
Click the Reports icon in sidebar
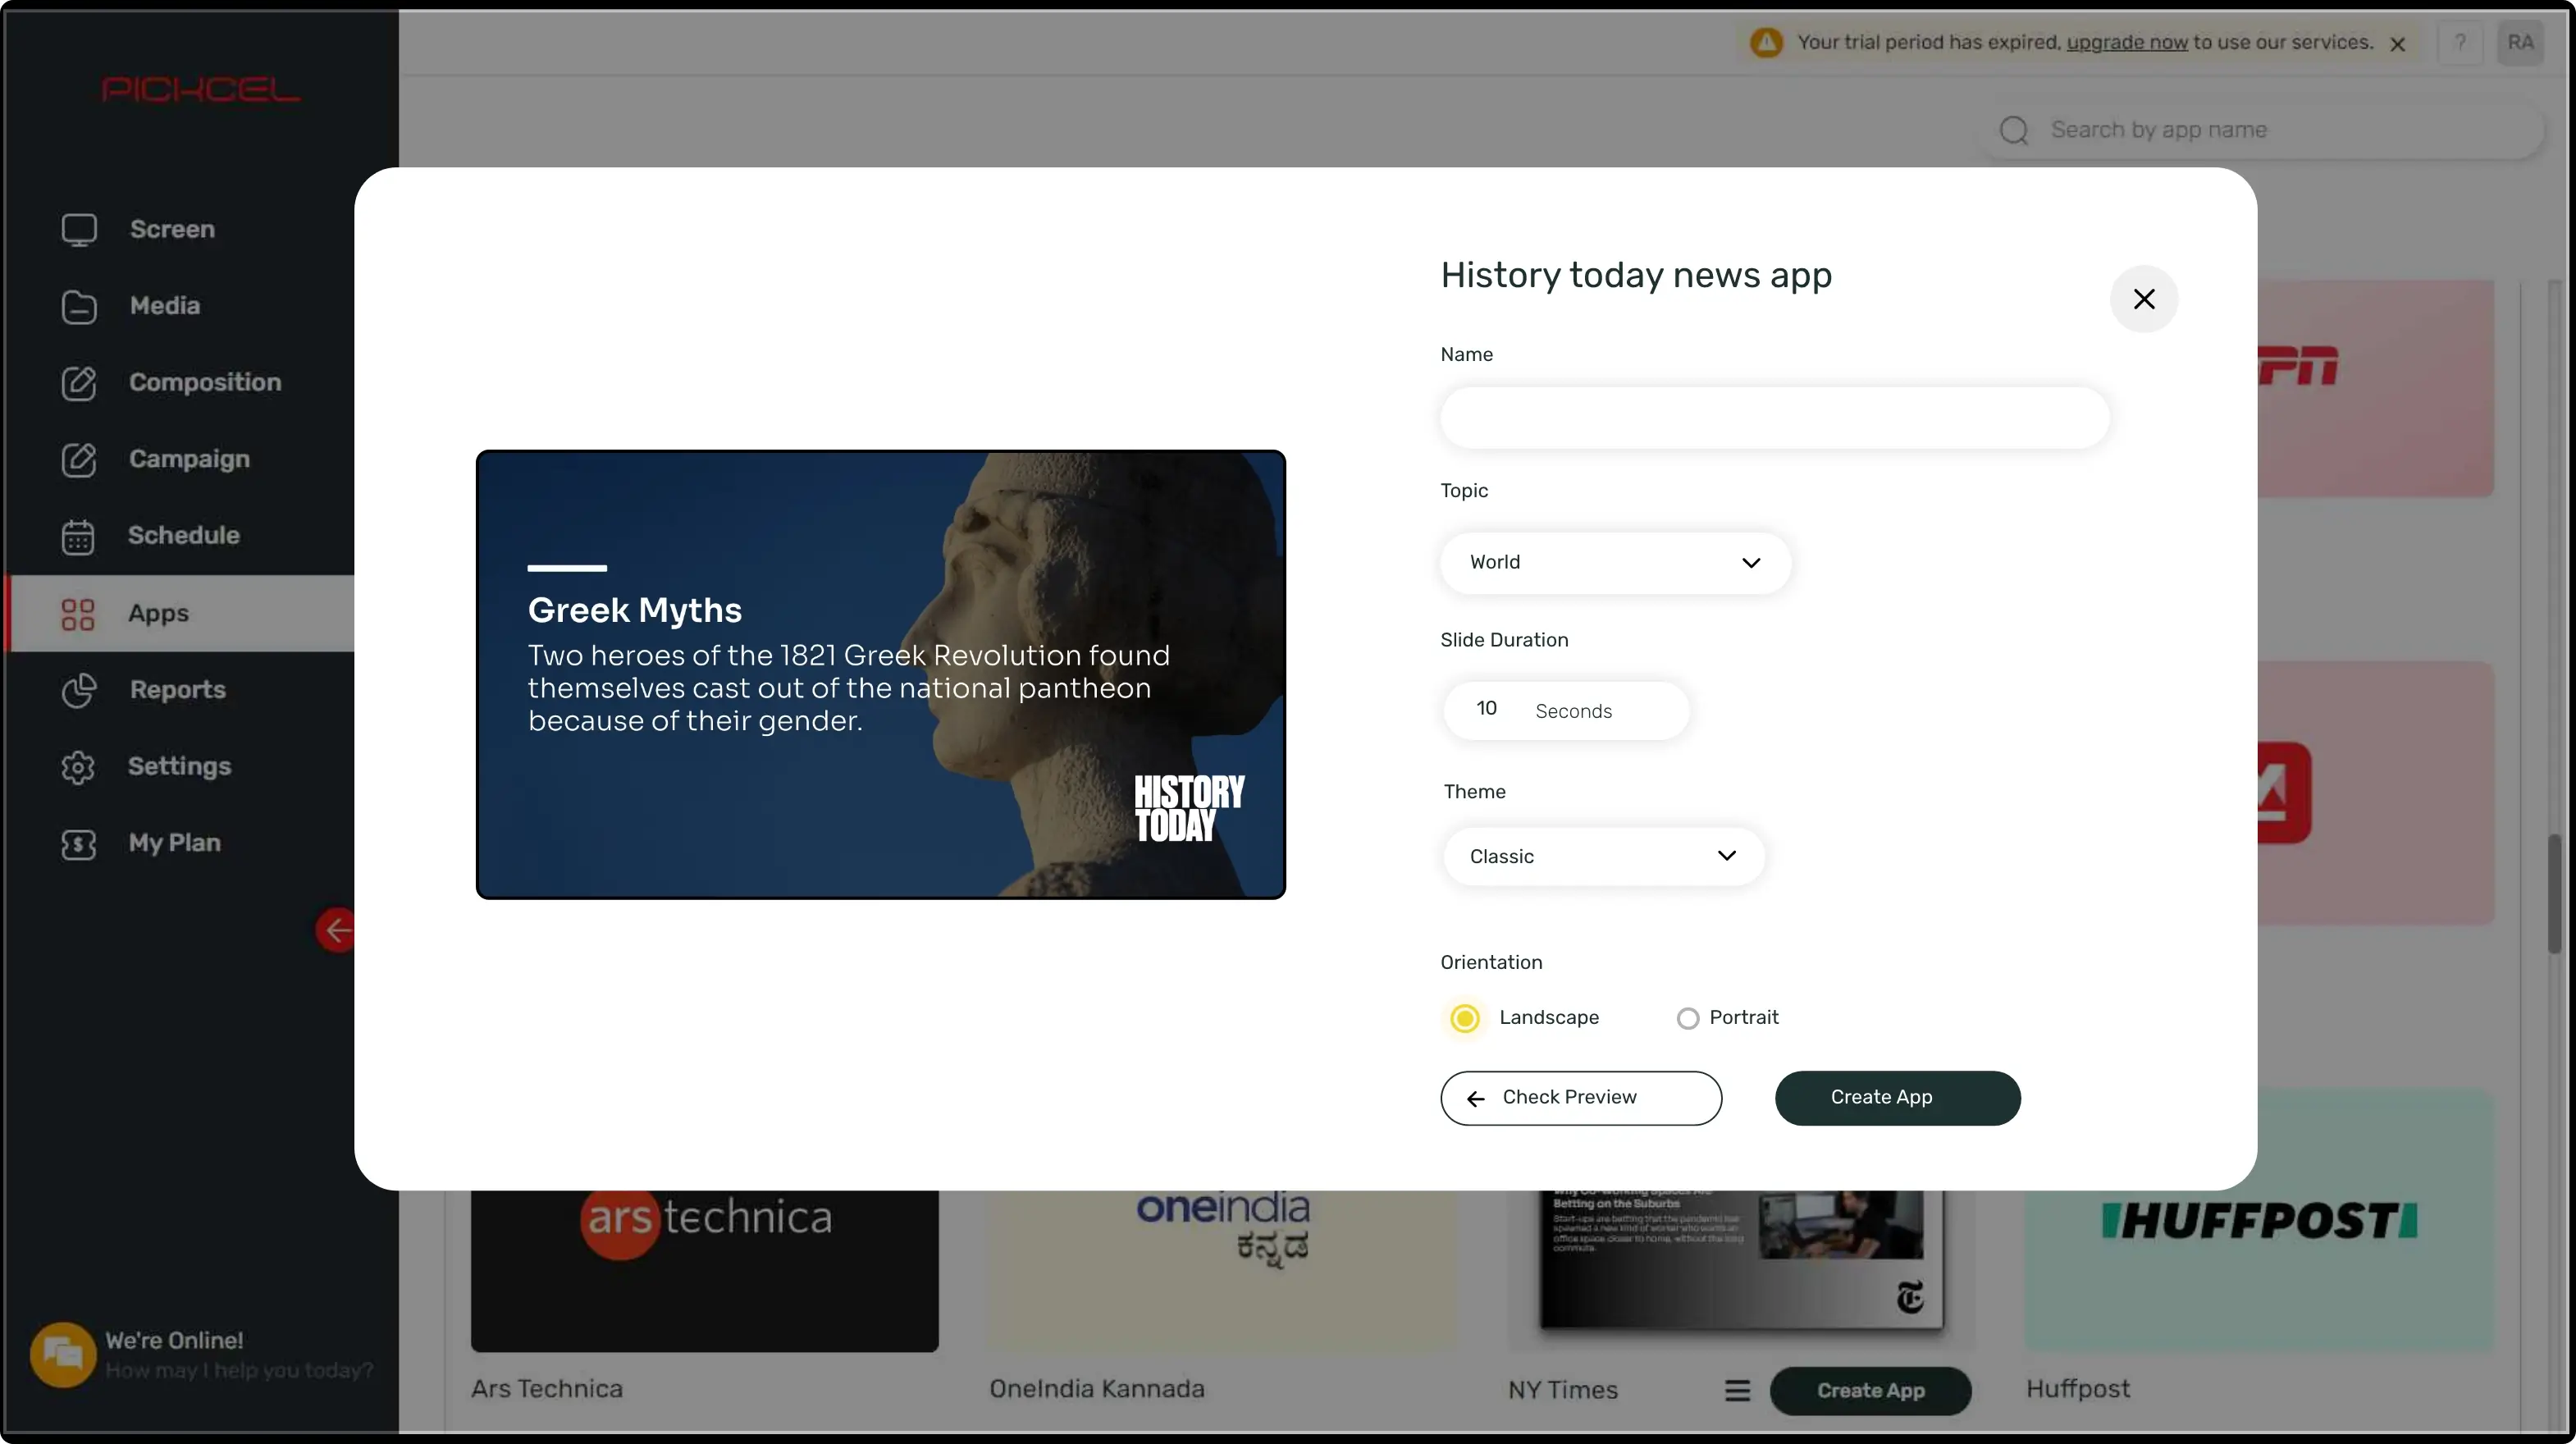[76, 690]
